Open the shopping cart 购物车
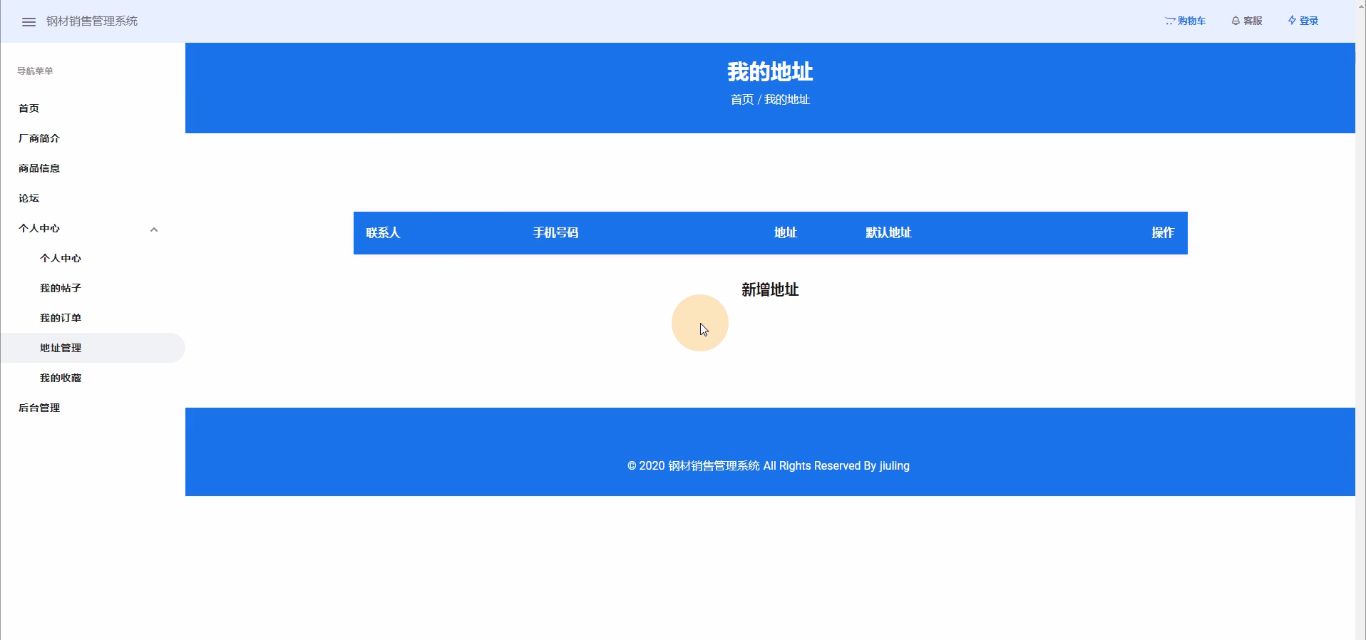The height and width of the screenshot is (640, 1366). pyautogui.click(x=1185, y=21)
